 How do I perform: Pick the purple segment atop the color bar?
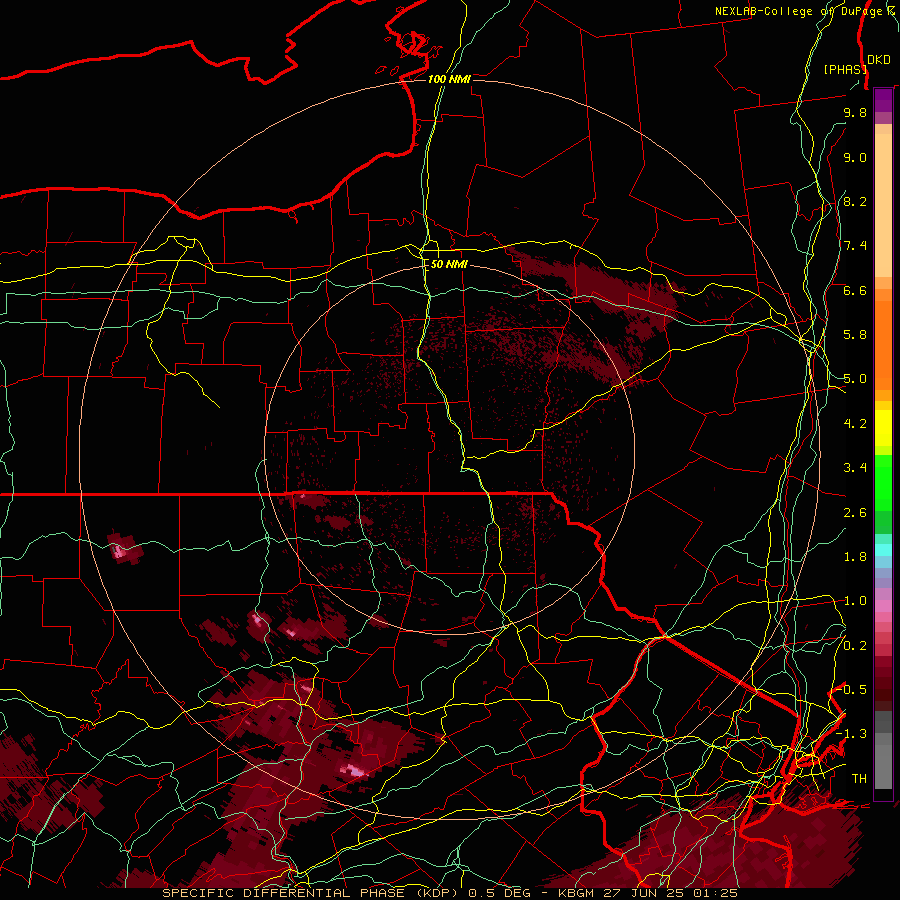pyautogui.click(x=883, y=101)
